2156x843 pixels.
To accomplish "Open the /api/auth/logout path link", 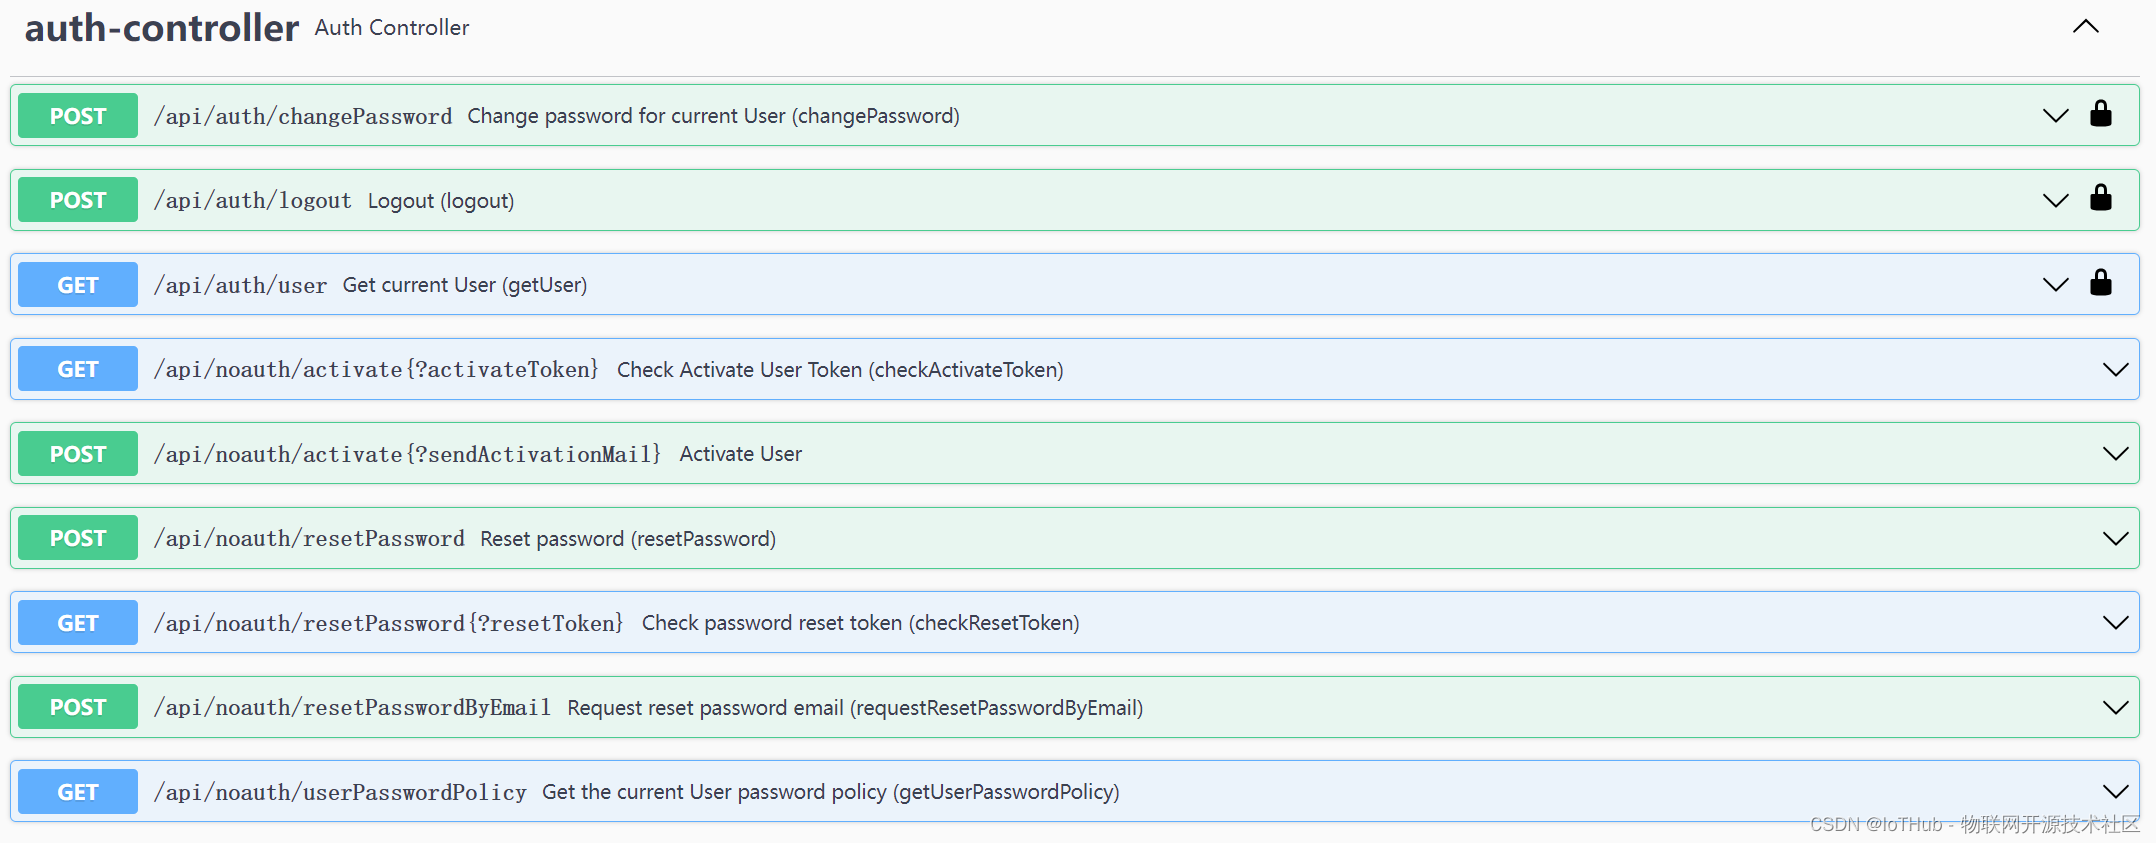I will tap(253, 200).
